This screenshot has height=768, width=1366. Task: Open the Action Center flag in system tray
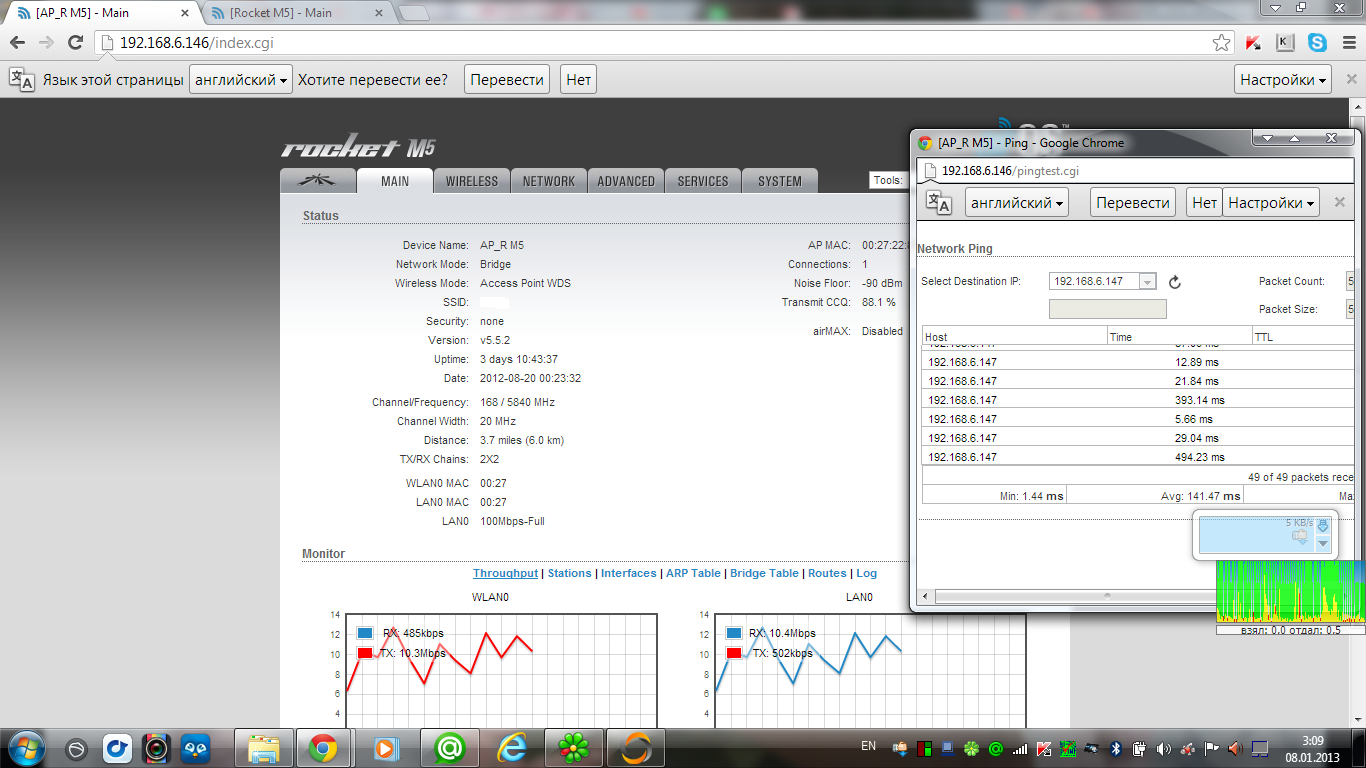[1212, 748]
